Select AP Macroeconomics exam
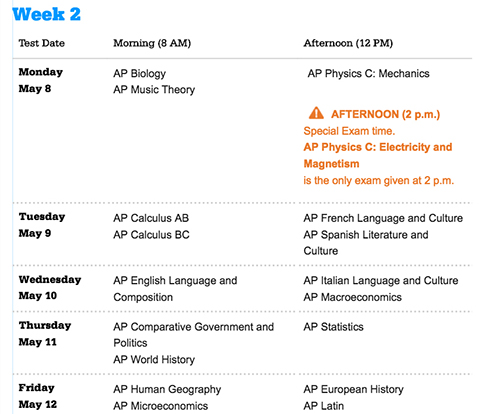Image resolution: width=500 pixels, height=414 pixels. pyautogui.click(x=352, y=297)
